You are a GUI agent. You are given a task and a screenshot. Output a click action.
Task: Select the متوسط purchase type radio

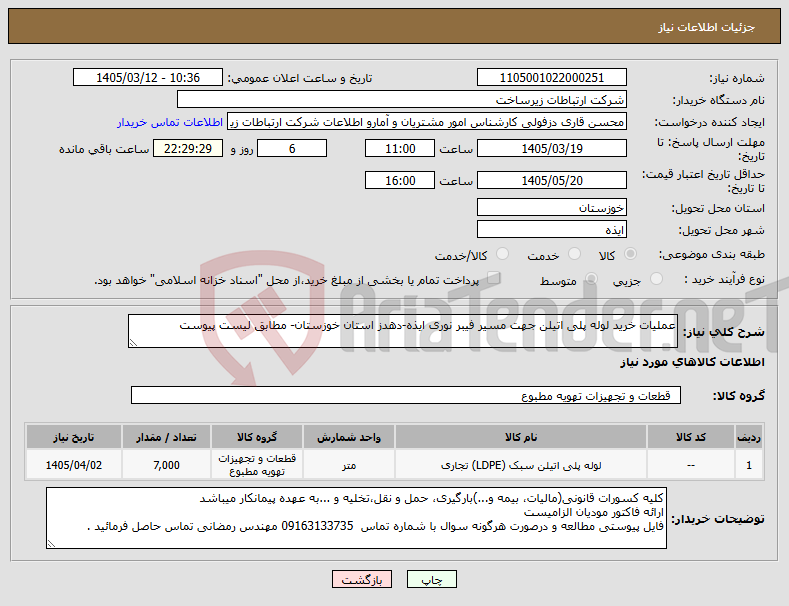click(591, 279)
